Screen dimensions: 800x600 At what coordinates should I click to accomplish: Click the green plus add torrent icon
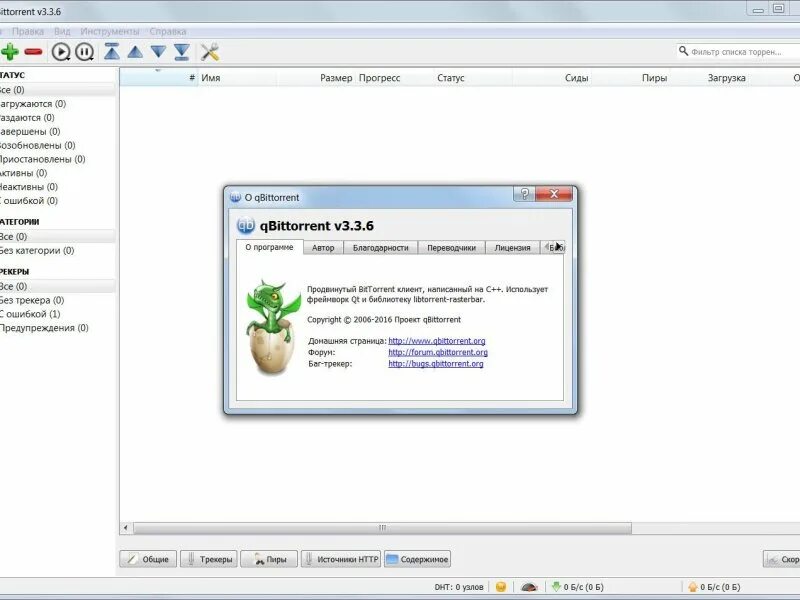pyautogui.click(x=10, y=52)
